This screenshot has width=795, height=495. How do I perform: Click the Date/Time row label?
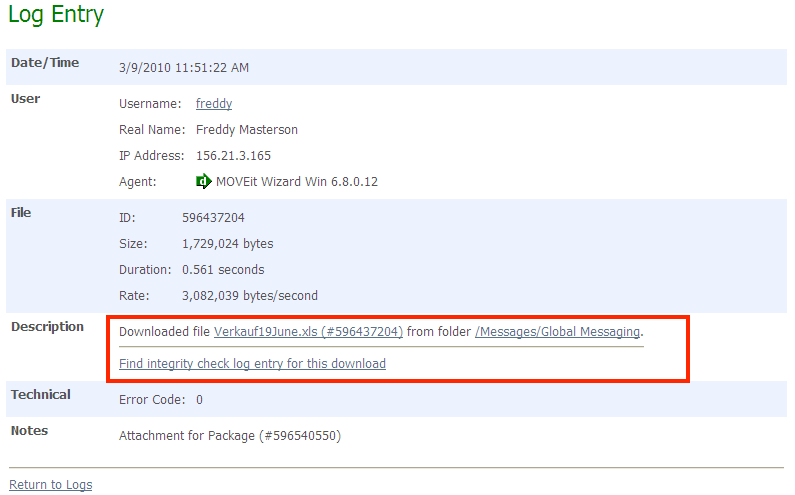coord(45,62)
